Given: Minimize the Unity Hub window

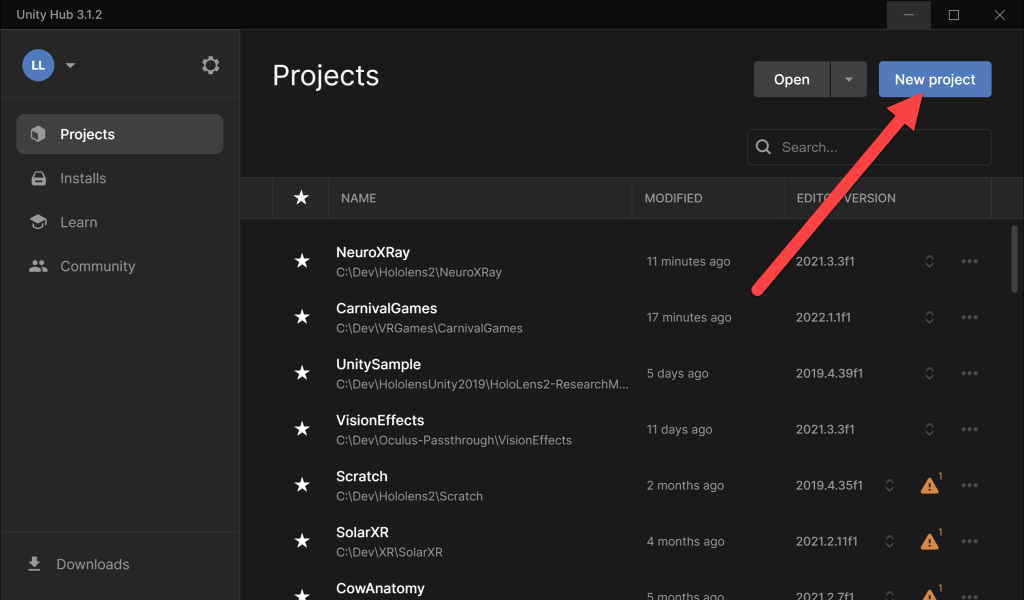Looking at the screenshot, I should 908,14.
